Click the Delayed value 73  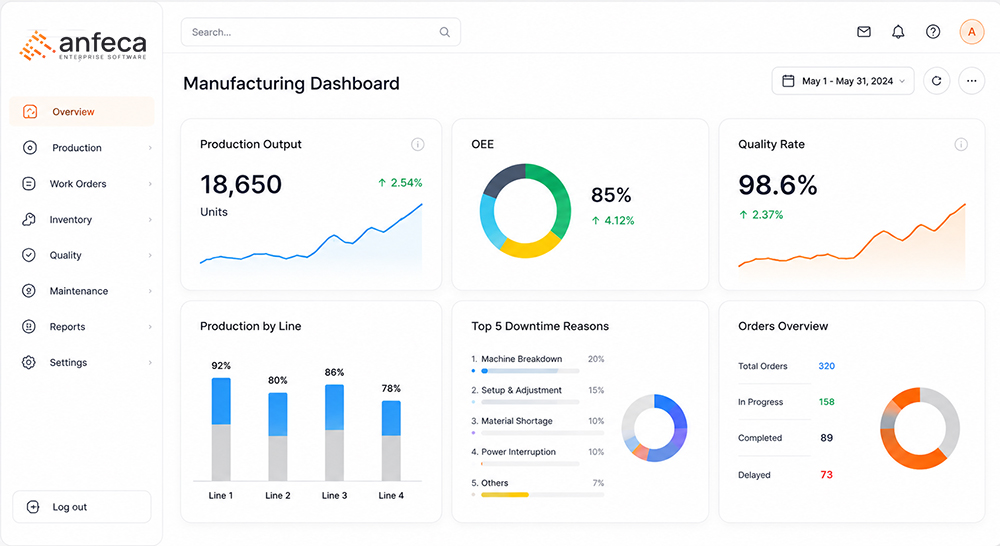827,475
